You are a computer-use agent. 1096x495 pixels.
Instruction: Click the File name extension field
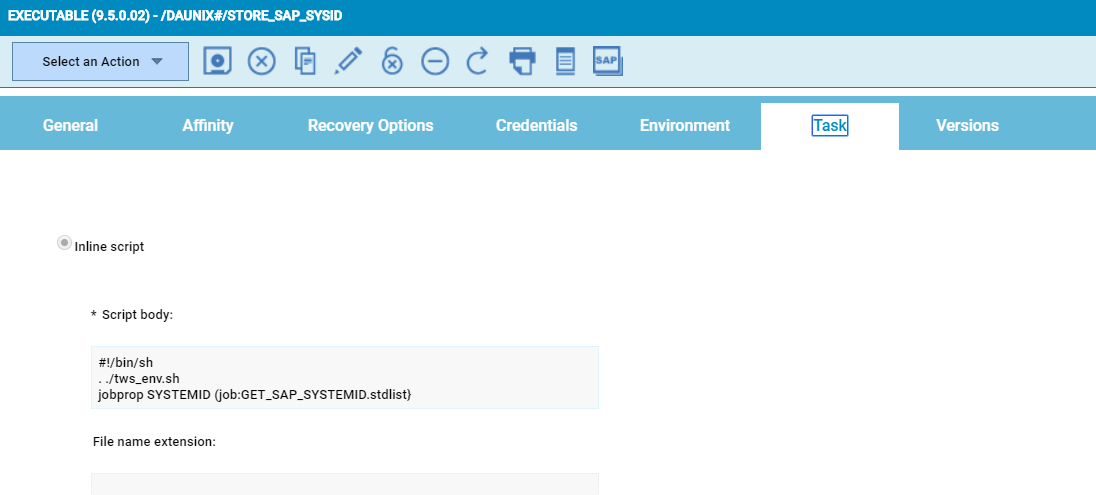click(344, 484)
